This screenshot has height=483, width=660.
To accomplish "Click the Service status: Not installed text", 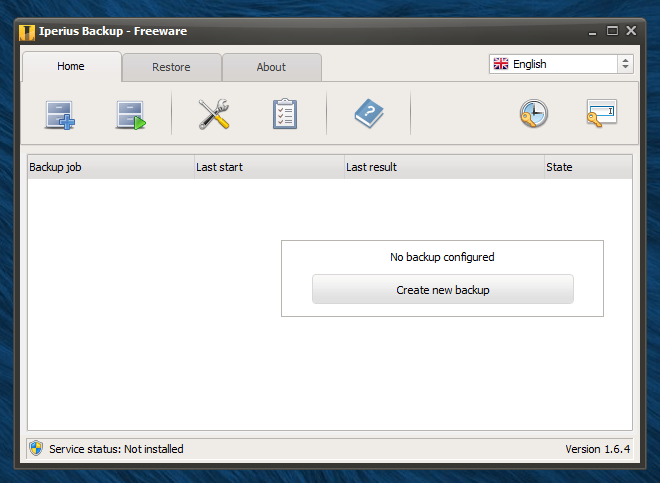I will click(116, 449).
